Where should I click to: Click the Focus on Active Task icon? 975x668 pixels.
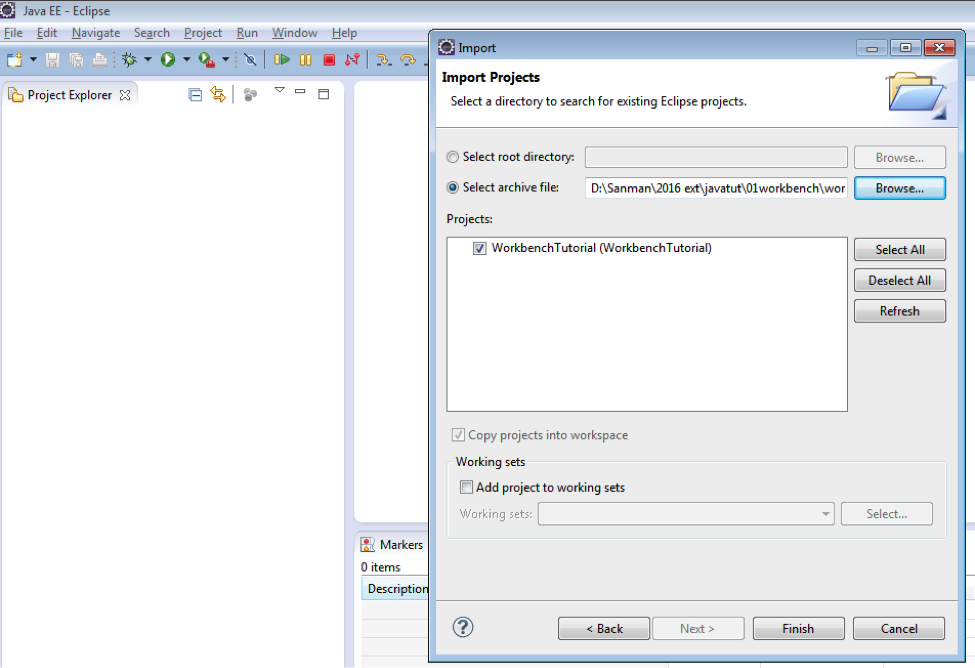coord(250,95)
